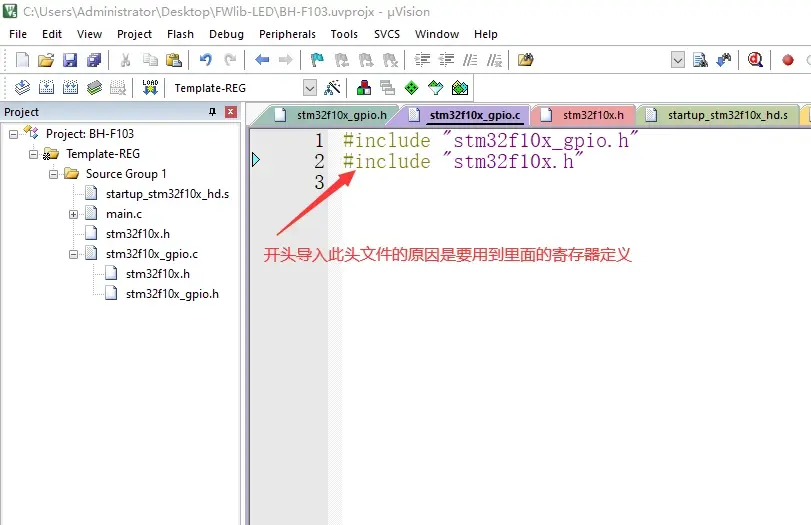Viewport: 811px width, 525px height.
Task: Open the Project menu
Action: [x=134, y=34]
